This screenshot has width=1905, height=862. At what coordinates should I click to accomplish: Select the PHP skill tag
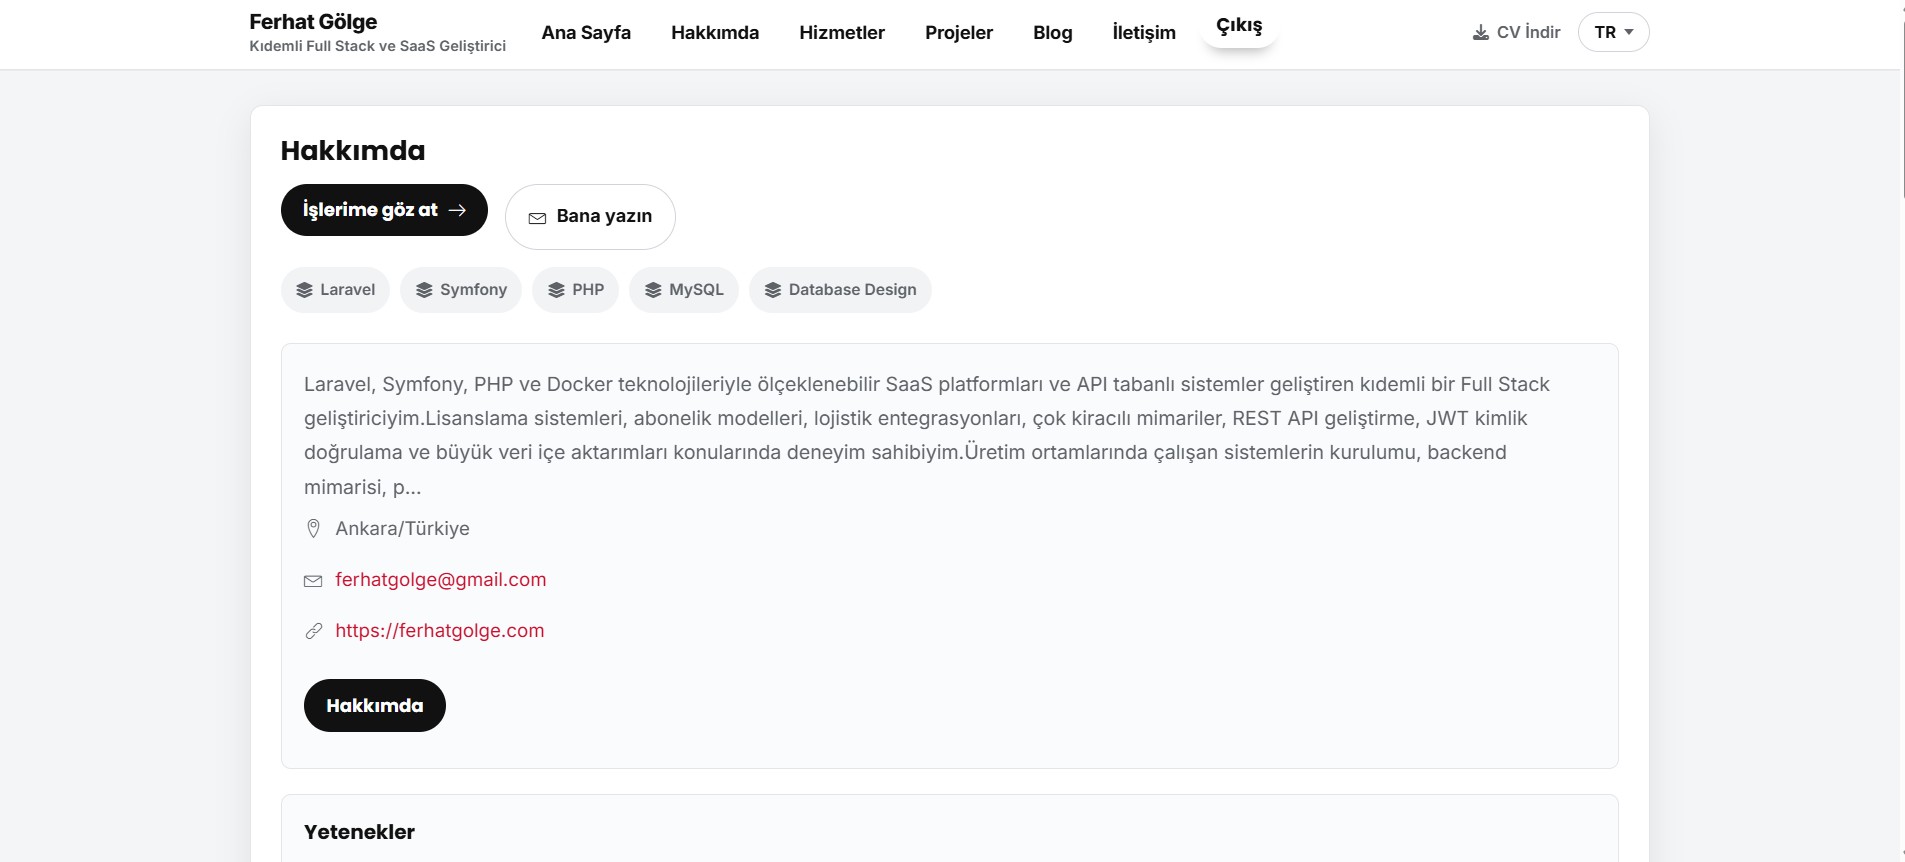(575, 290)
